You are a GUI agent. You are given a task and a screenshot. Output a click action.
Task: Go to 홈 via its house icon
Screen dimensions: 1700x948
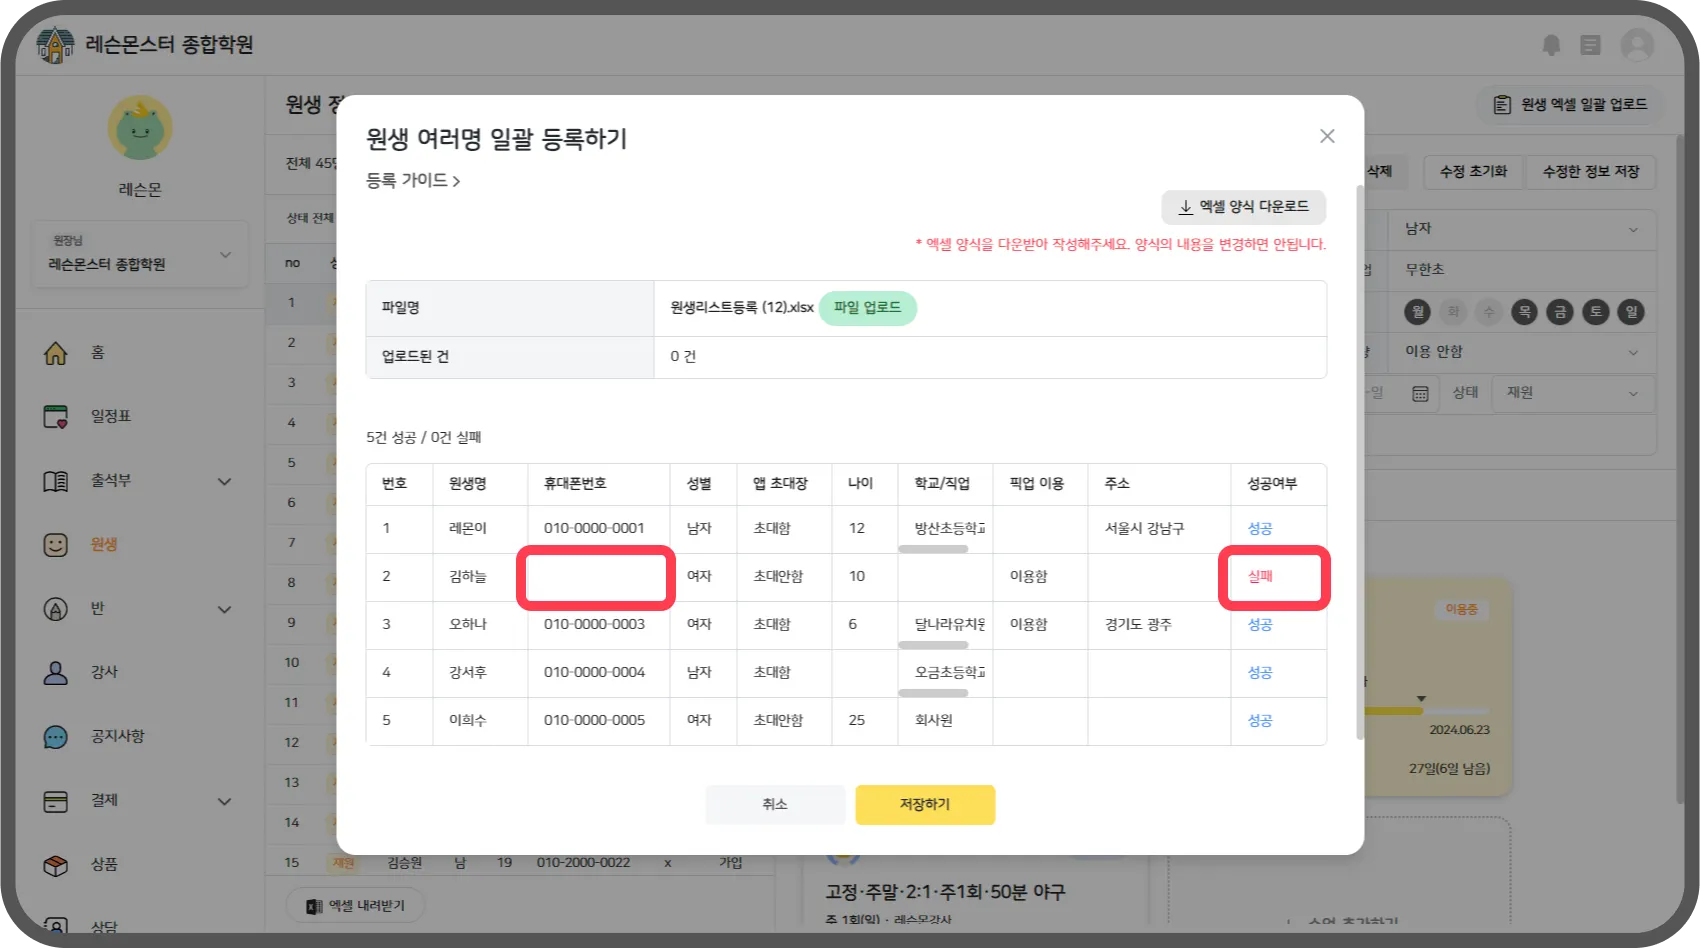pos(56,353)
